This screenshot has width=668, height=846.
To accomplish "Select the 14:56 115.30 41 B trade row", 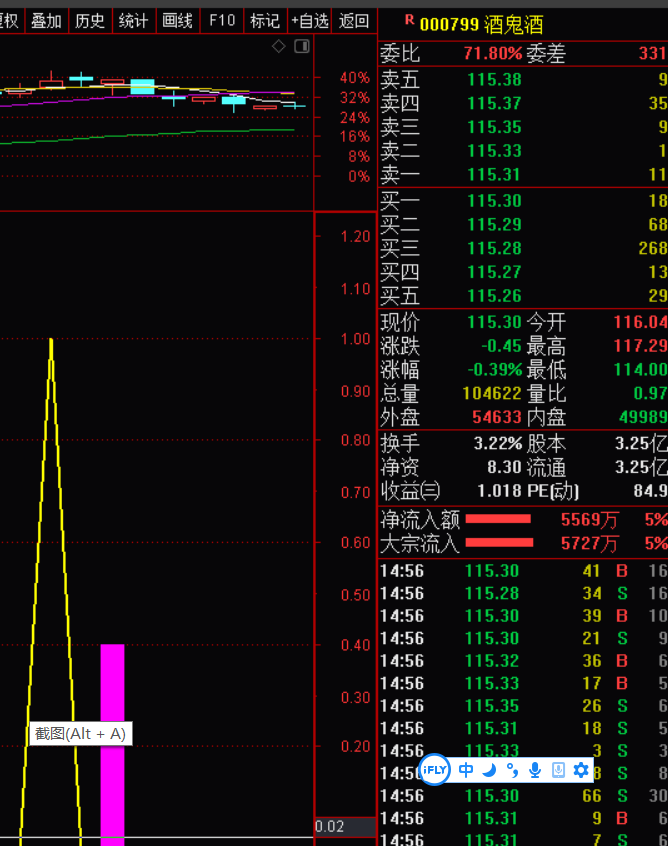I will point(523,571).
